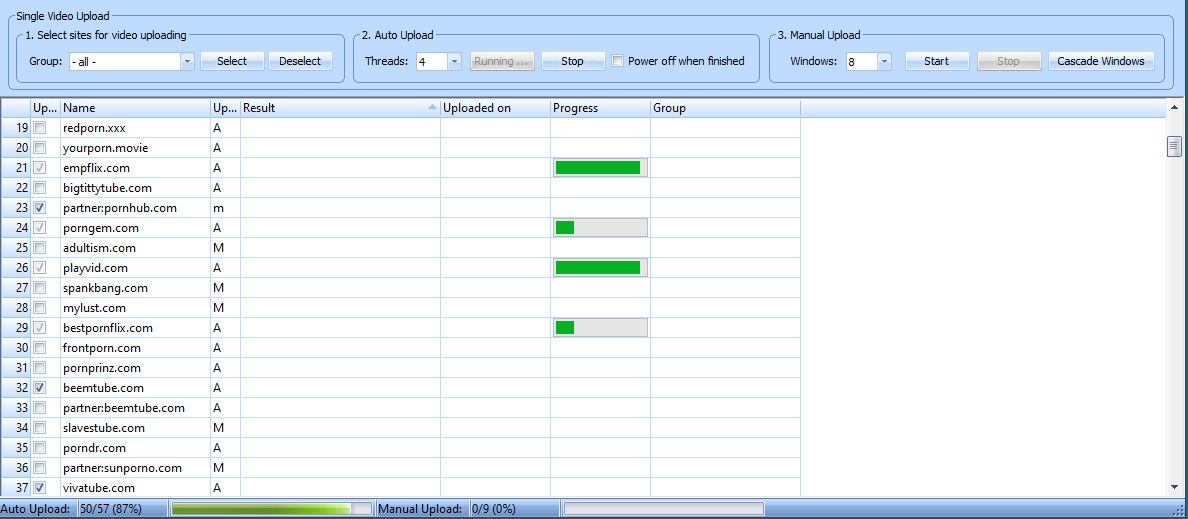
Task: Click the Stop button in Auto Upload
Action: (x=573, y=61)
